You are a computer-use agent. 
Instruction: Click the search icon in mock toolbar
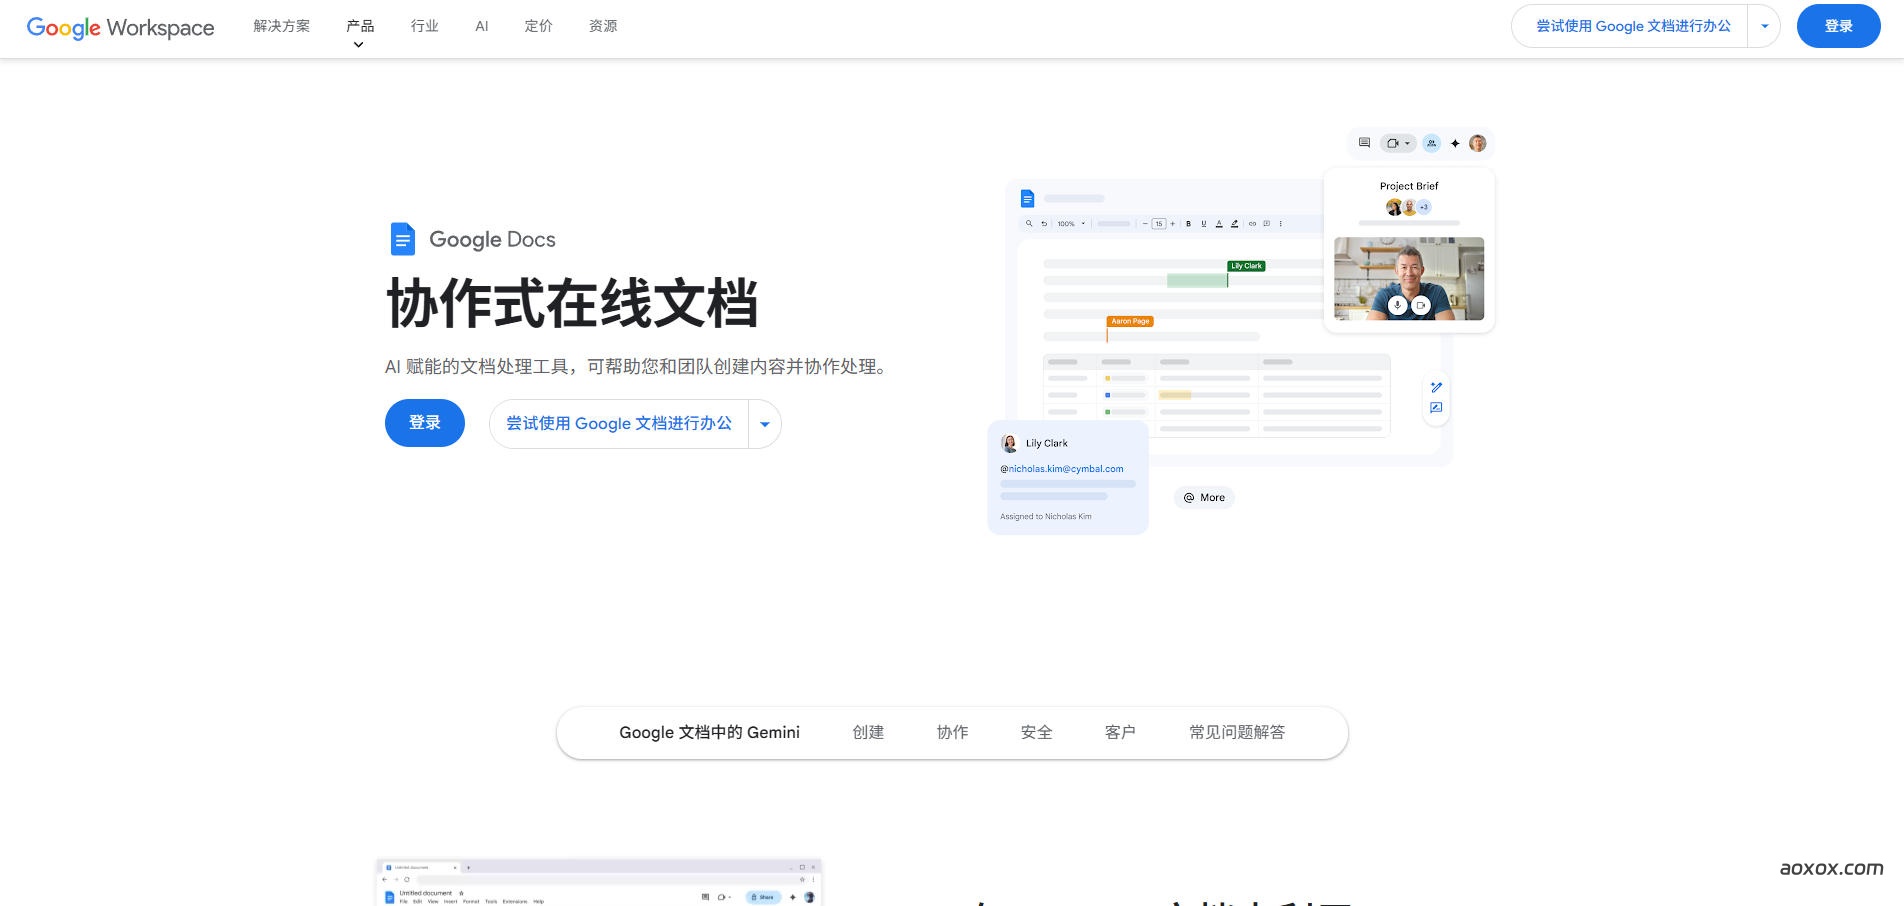coord(1029,223)
